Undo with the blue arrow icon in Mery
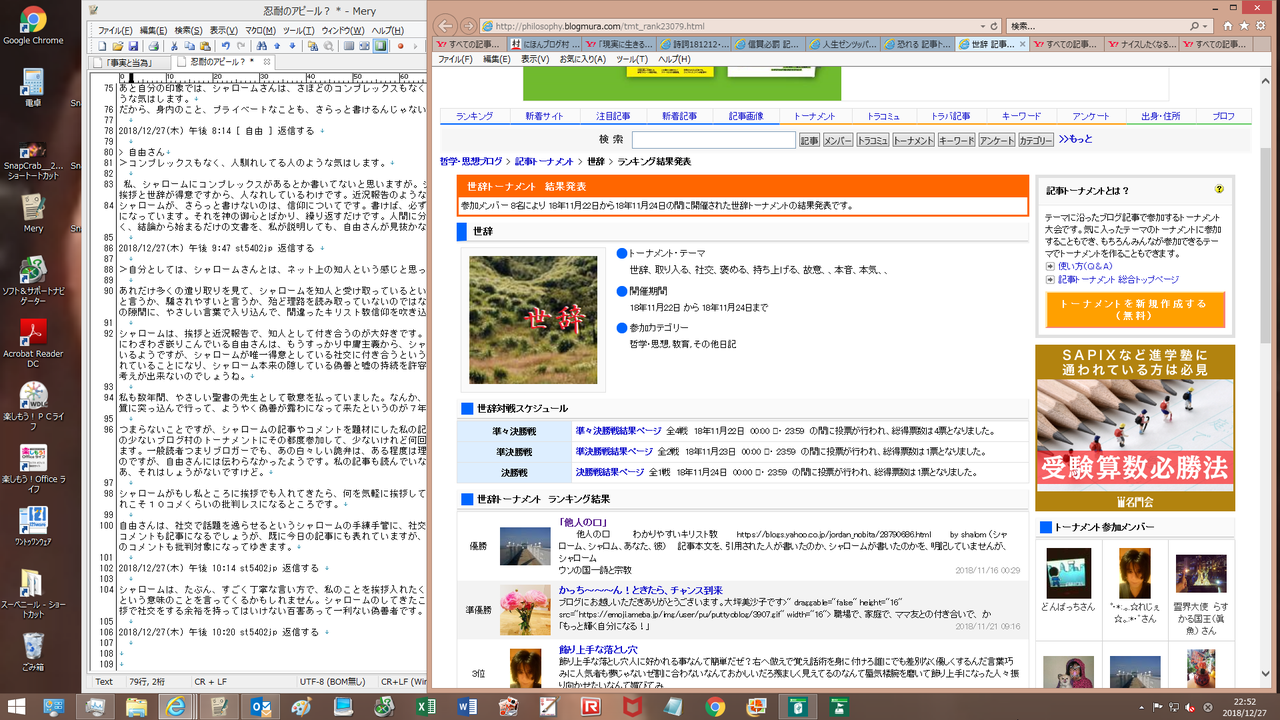 tap(226, 46)
